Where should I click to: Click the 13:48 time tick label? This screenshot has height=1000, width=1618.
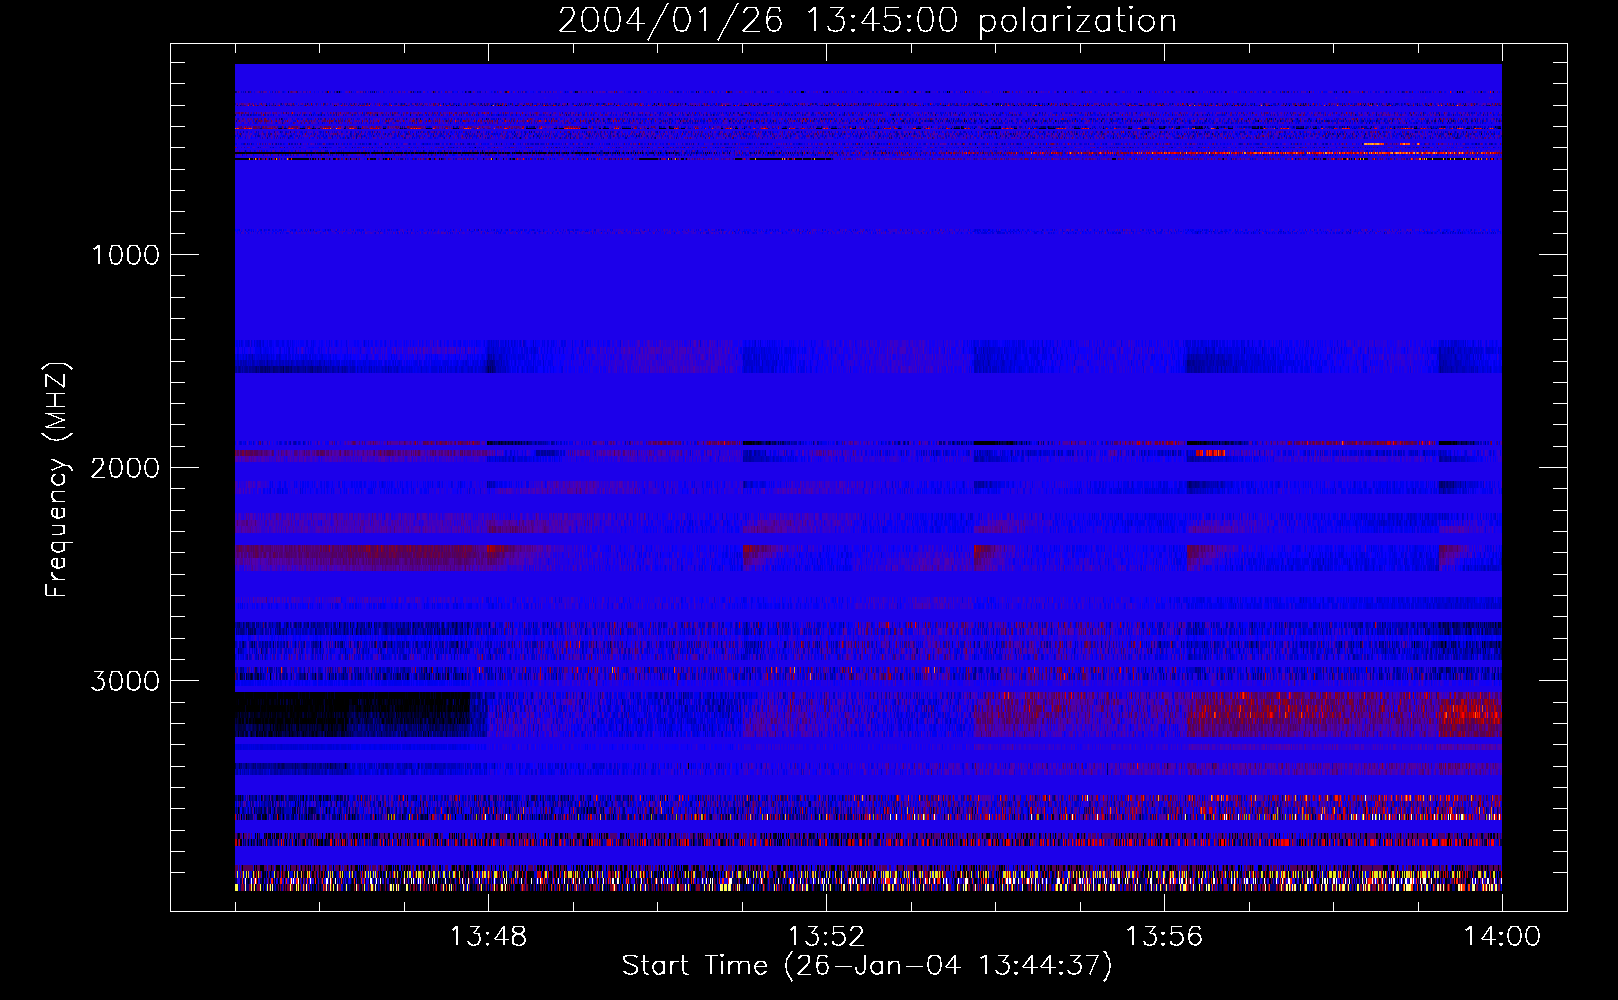(488, 937)
